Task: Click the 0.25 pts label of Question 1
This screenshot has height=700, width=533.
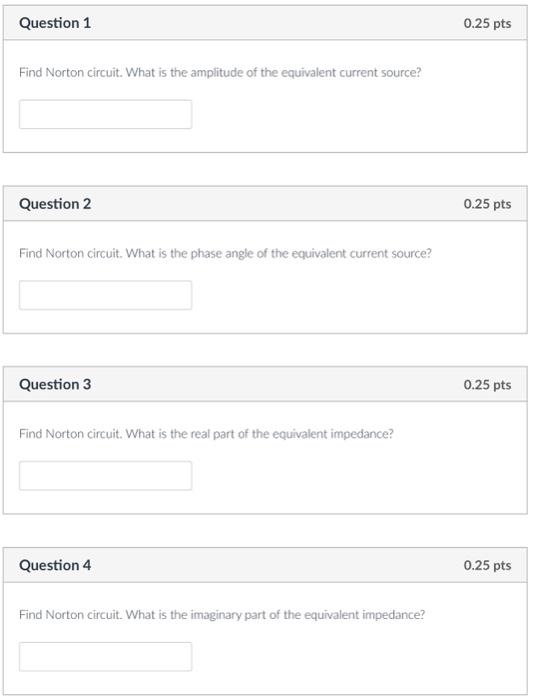Action: click(487, 23)
